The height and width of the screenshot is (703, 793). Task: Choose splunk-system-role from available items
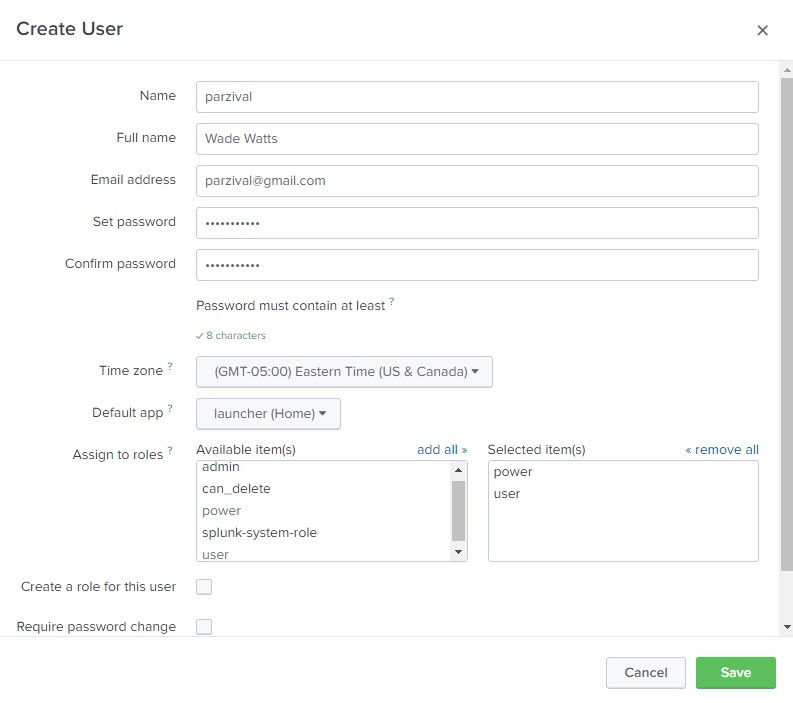coord(259,533)
